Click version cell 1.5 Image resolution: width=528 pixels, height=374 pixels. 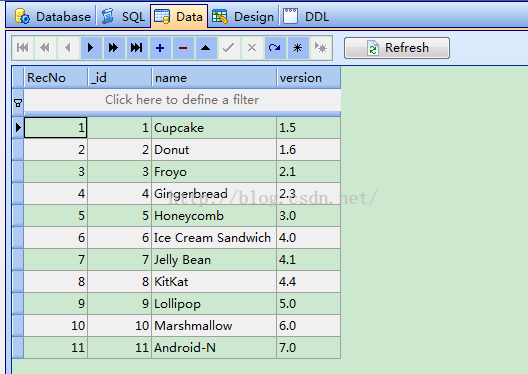[x=308, y=128]
